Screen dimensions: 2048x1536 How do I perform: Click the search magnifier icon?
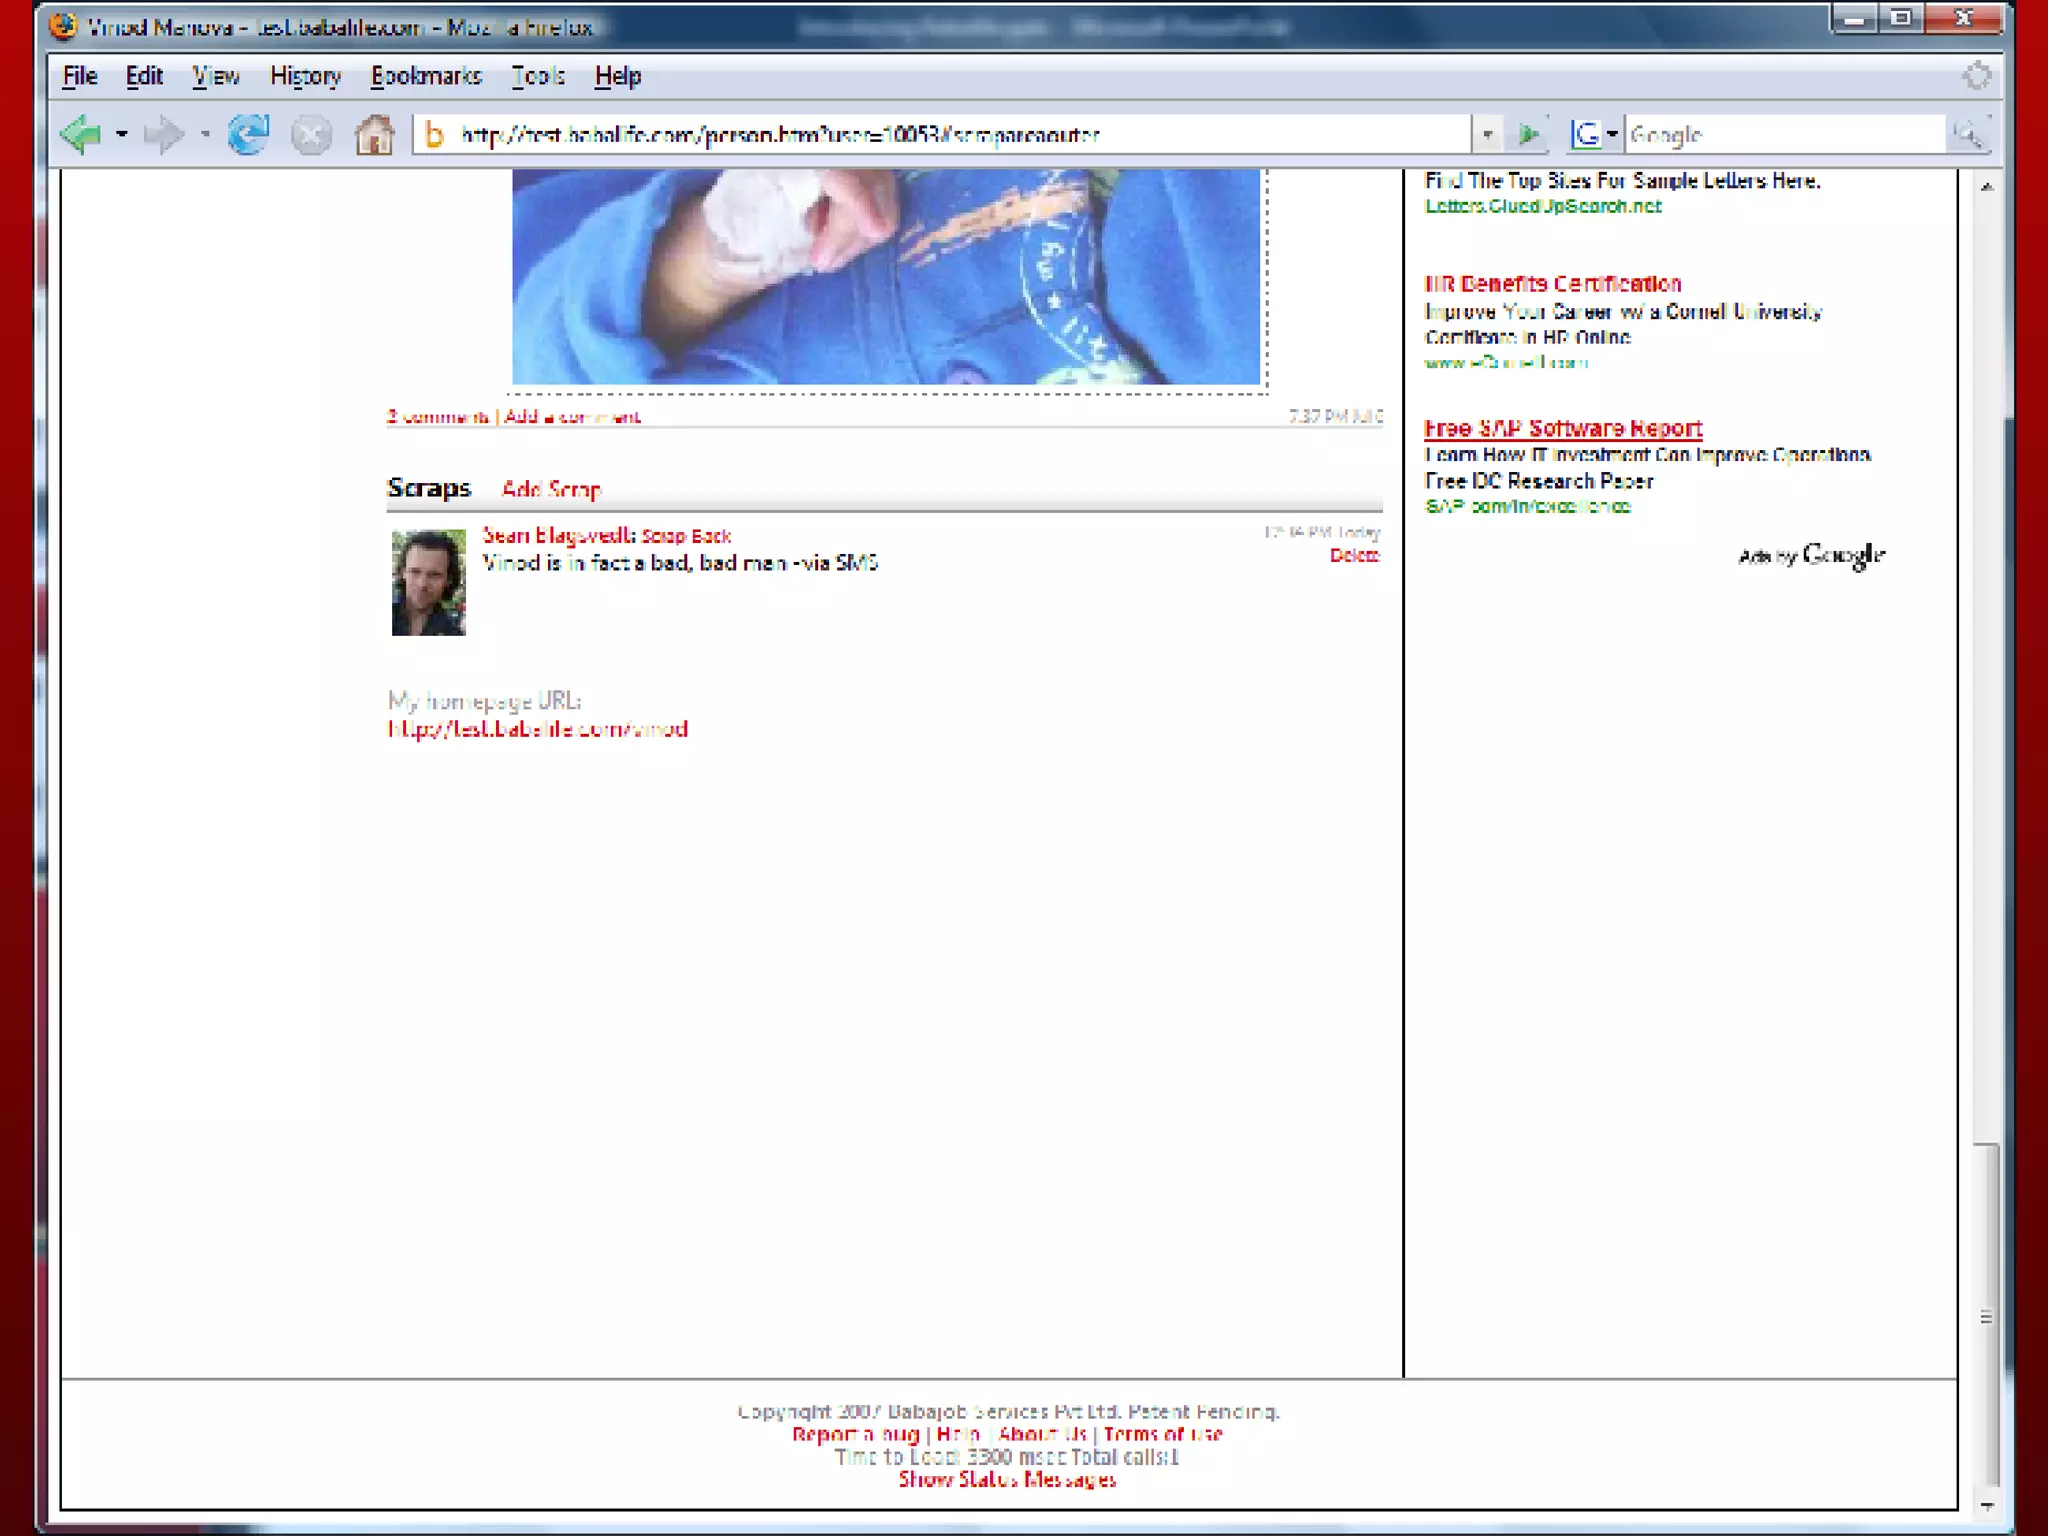click(1968, 134)
